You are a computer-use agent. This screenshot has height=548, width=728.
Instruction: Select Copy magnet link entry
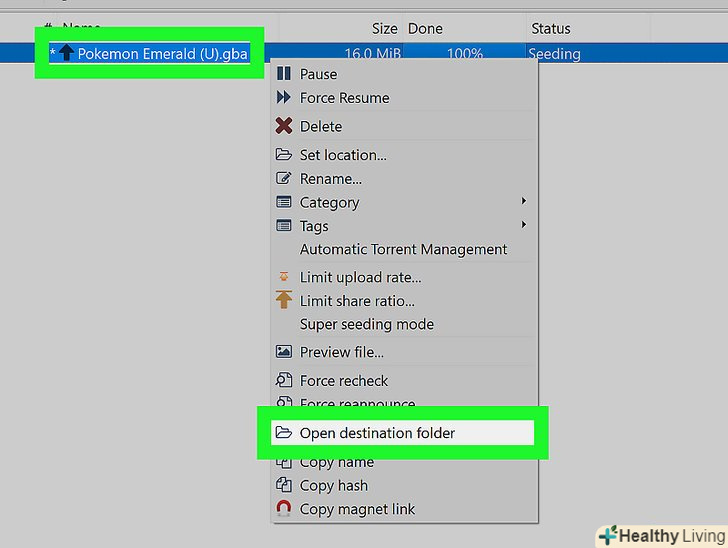tap(404, 509)
